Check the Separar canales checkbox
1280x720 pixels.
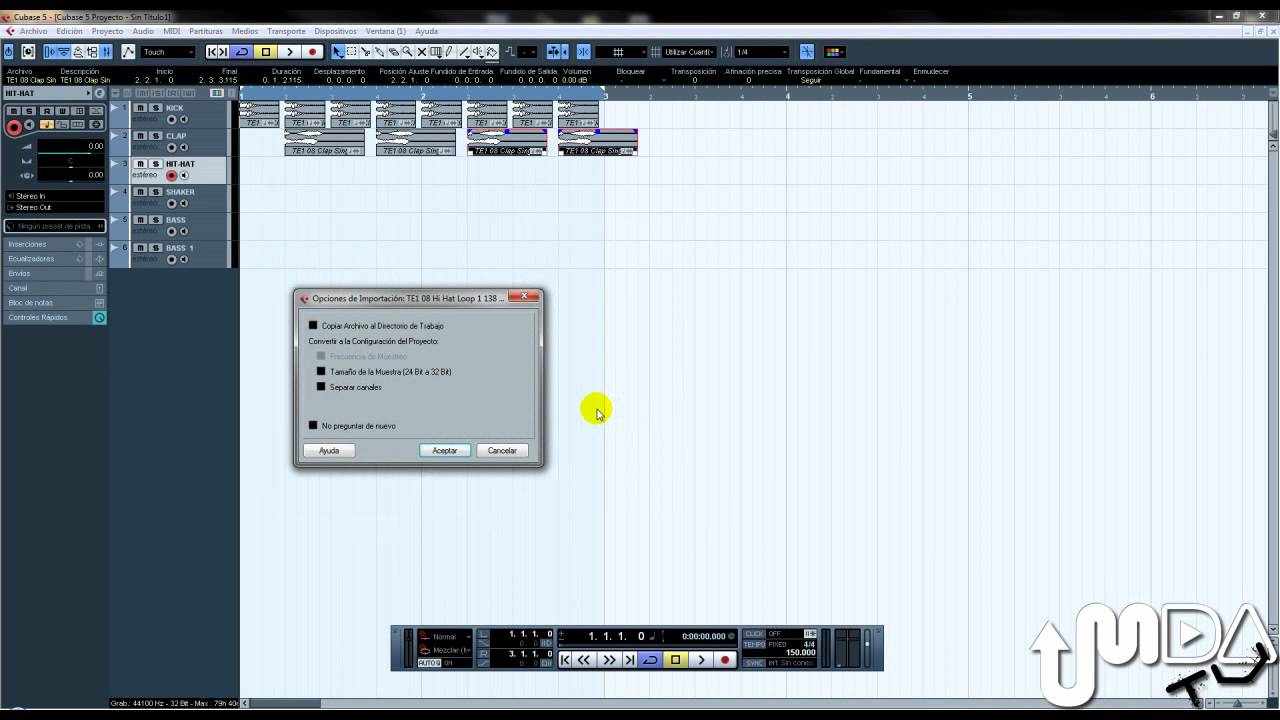coord(321,386)
